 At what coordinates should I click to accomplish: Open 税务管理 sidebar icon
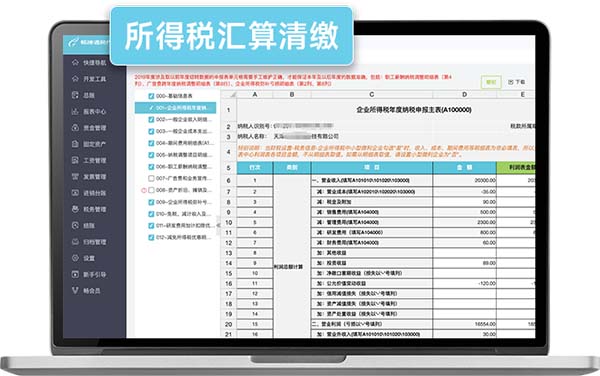click(75, 209)
